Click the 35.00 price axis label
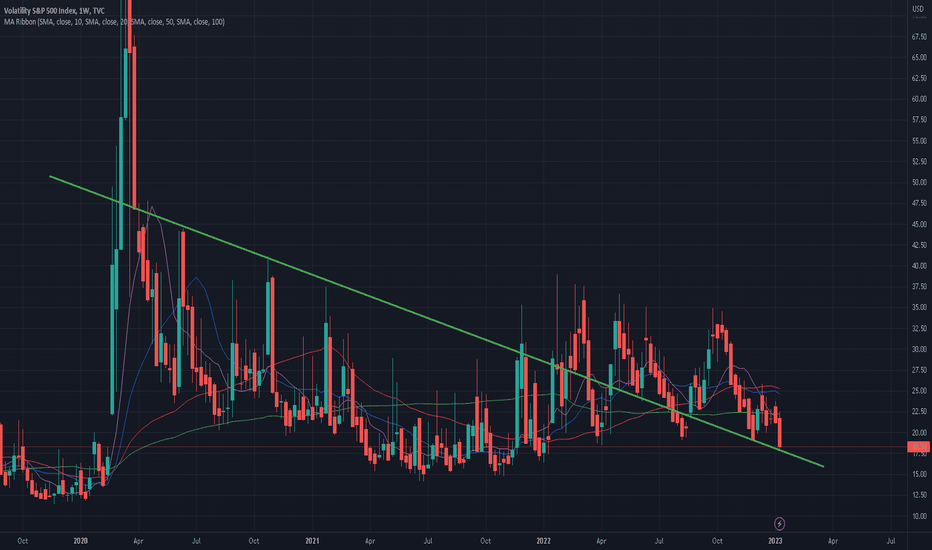This screenshot has height=550, width=932. [919, 307]
